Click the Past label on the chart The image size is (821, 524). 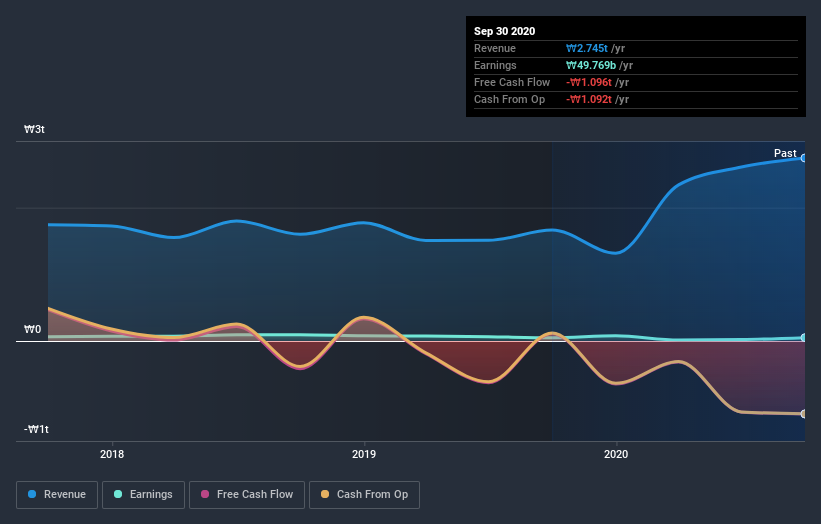coord(785,153)
